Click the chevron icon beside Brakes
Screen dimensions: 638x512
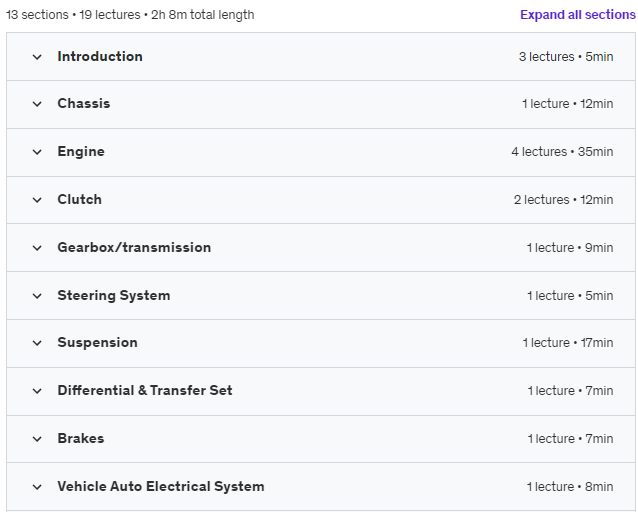coord(37,439)
